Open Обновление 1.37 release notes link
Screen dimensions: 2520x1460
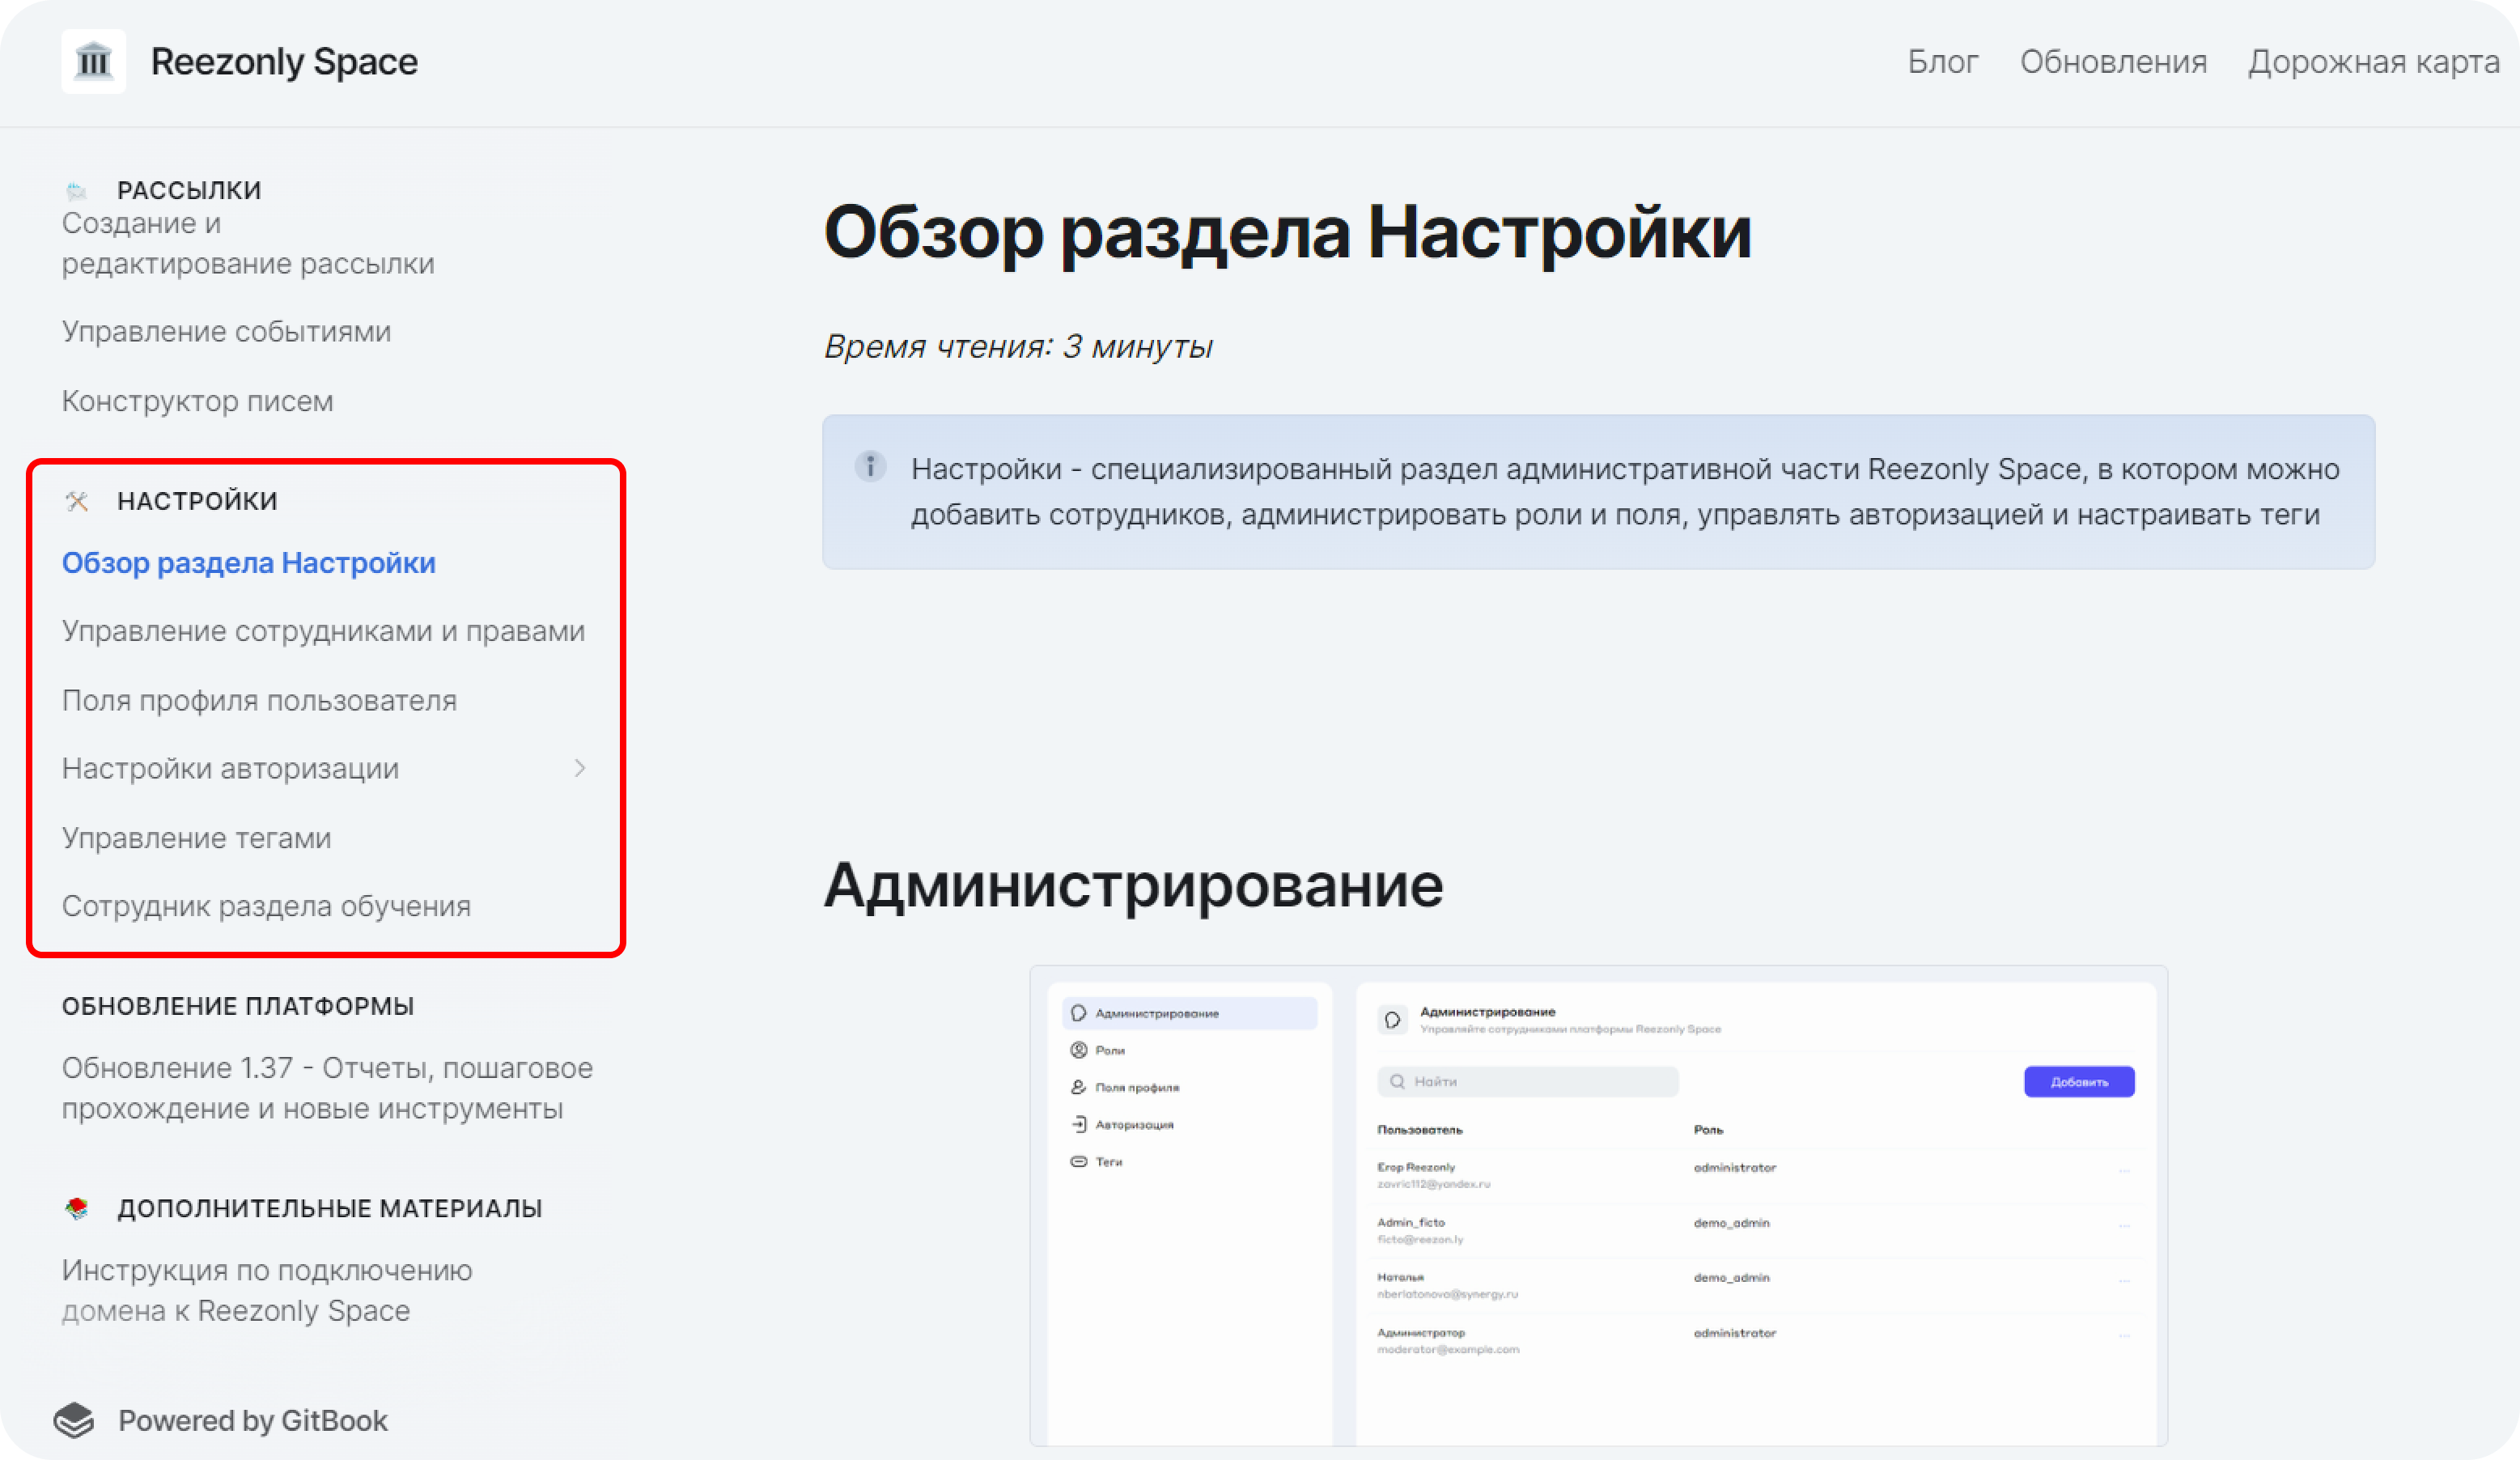point(326,1088)
